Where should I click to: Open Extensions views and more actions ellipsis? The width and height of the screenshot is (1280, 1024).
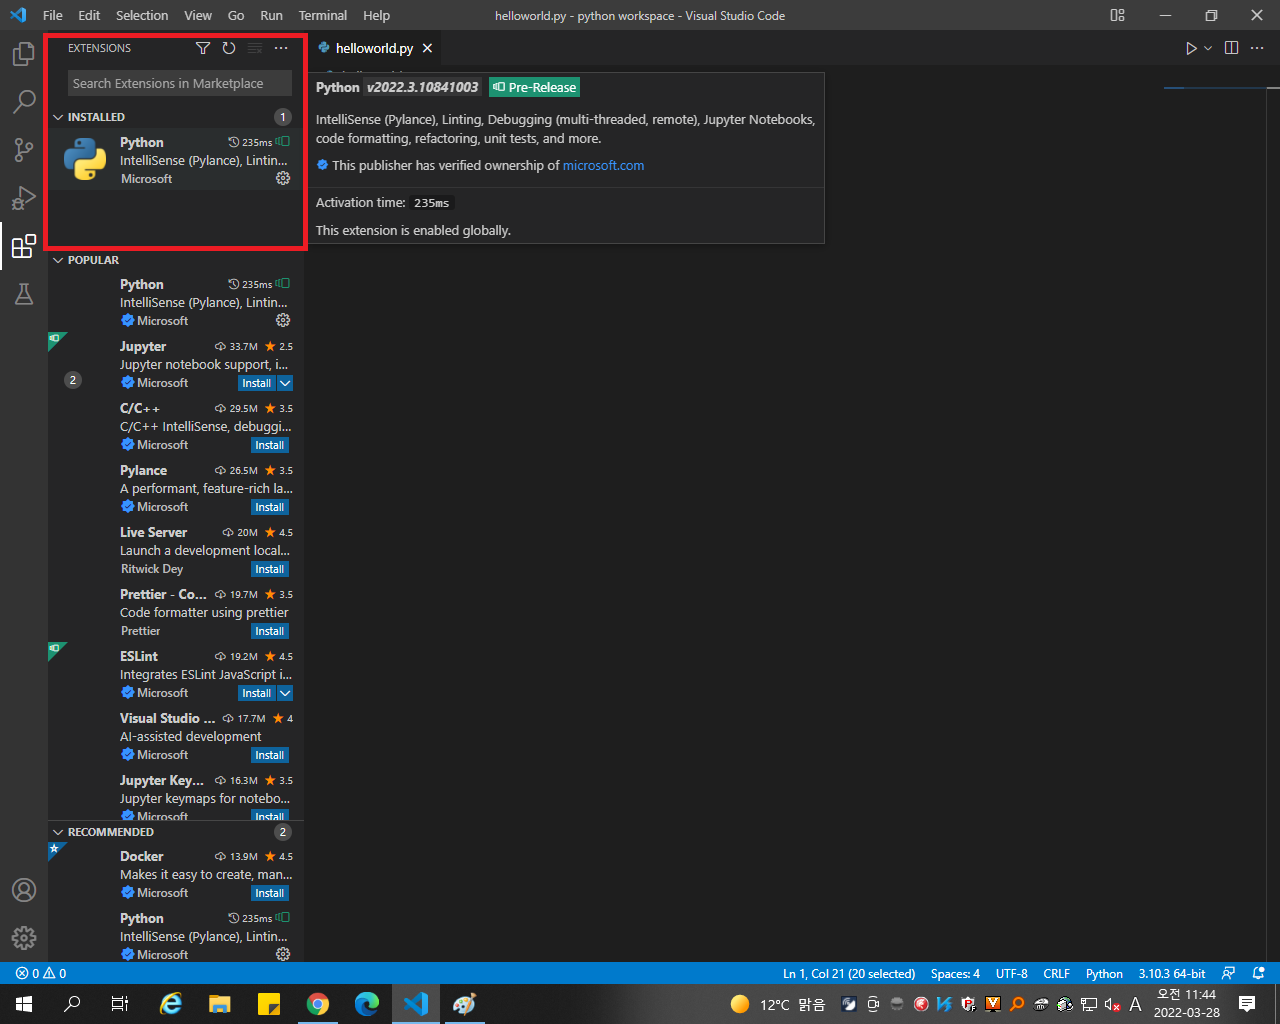[281, 48]
